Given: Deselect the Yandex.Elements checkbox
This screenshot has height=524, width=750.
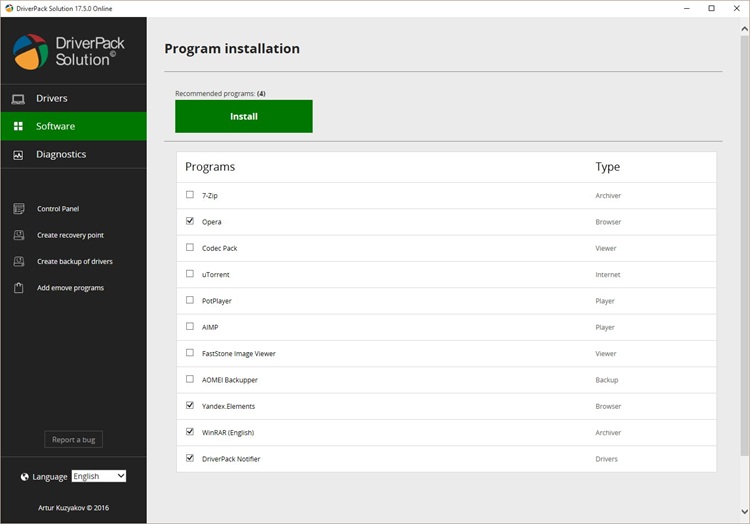Looking at the screenshot, I should click(190, 406).
